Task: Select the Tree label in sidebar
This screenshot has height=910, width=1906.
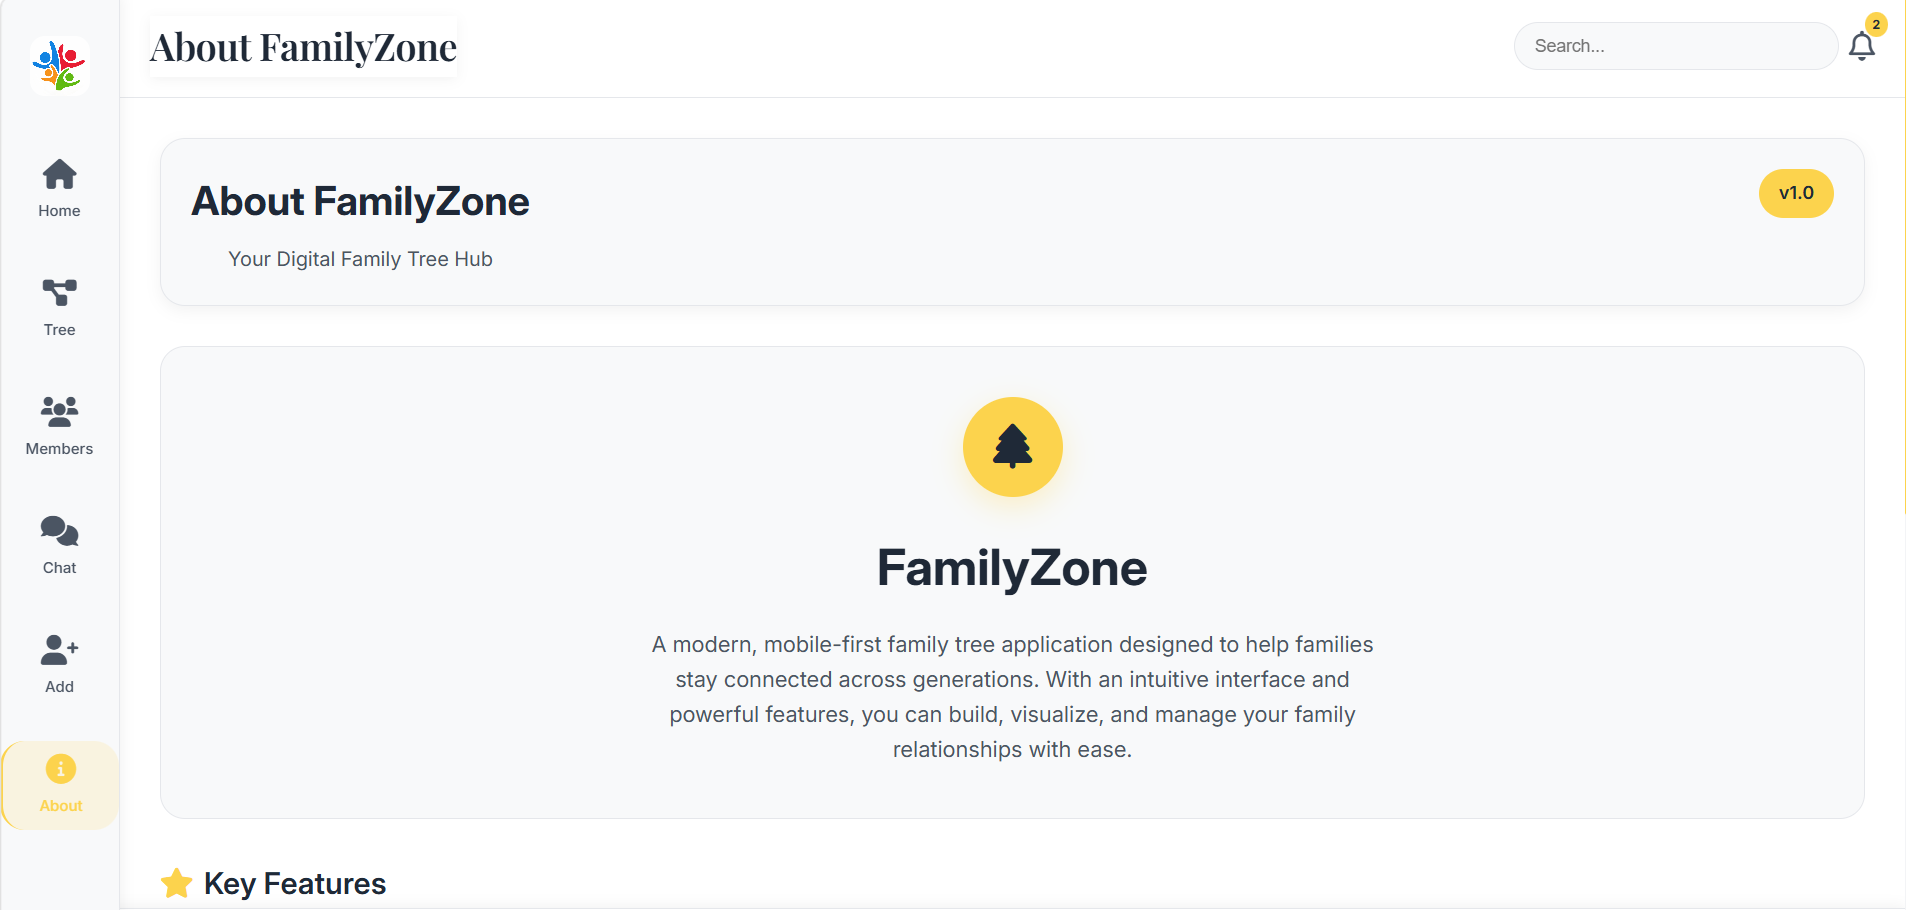Action: (x=60, y=330)
